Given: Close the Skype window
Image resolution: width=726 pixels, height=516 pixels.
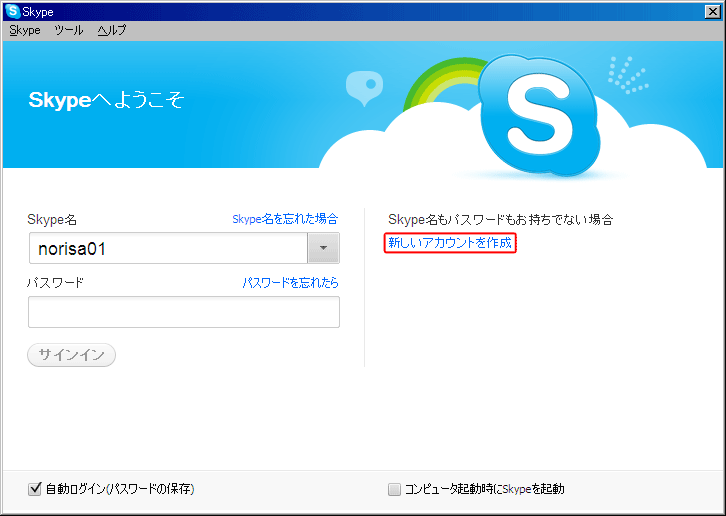Looking at the screenshot, I should coord(712,12).
